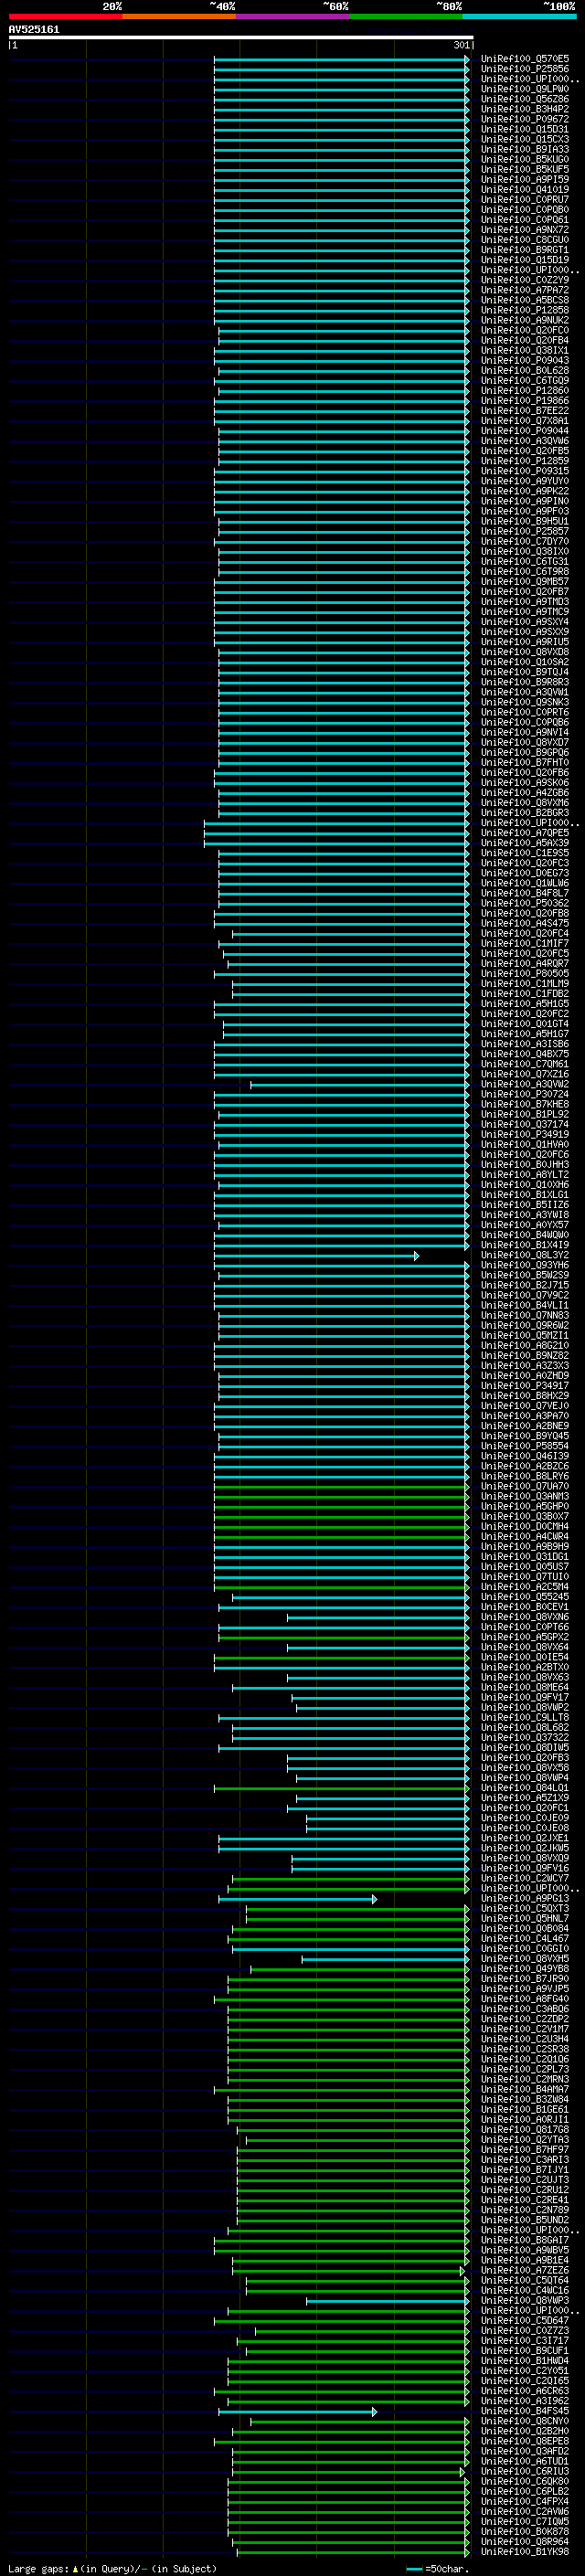Image resolution: width=585 pixels, height=2576 pixels.
Task: Select label UniRef100_A3YWI8
Action: coord(524,1214)
